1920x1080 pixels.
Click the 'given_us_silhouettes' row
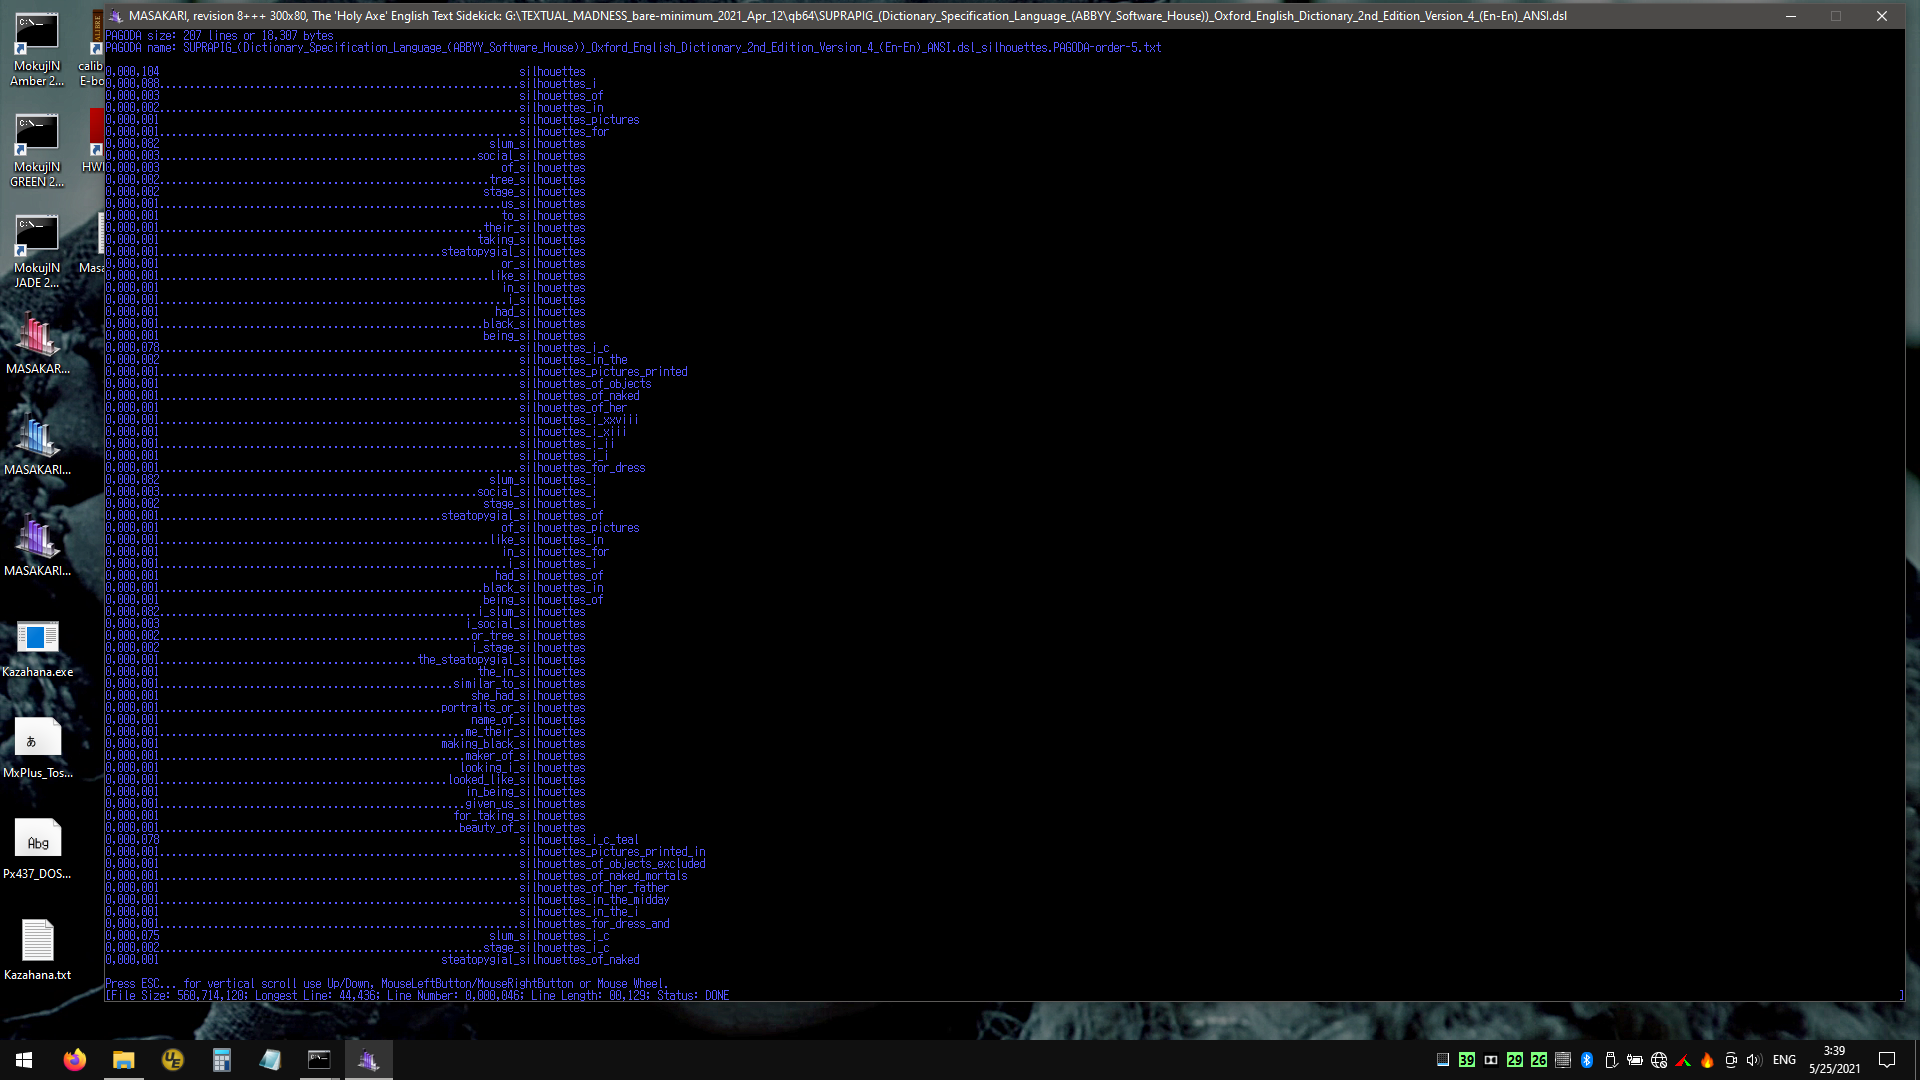click(345, 803)
